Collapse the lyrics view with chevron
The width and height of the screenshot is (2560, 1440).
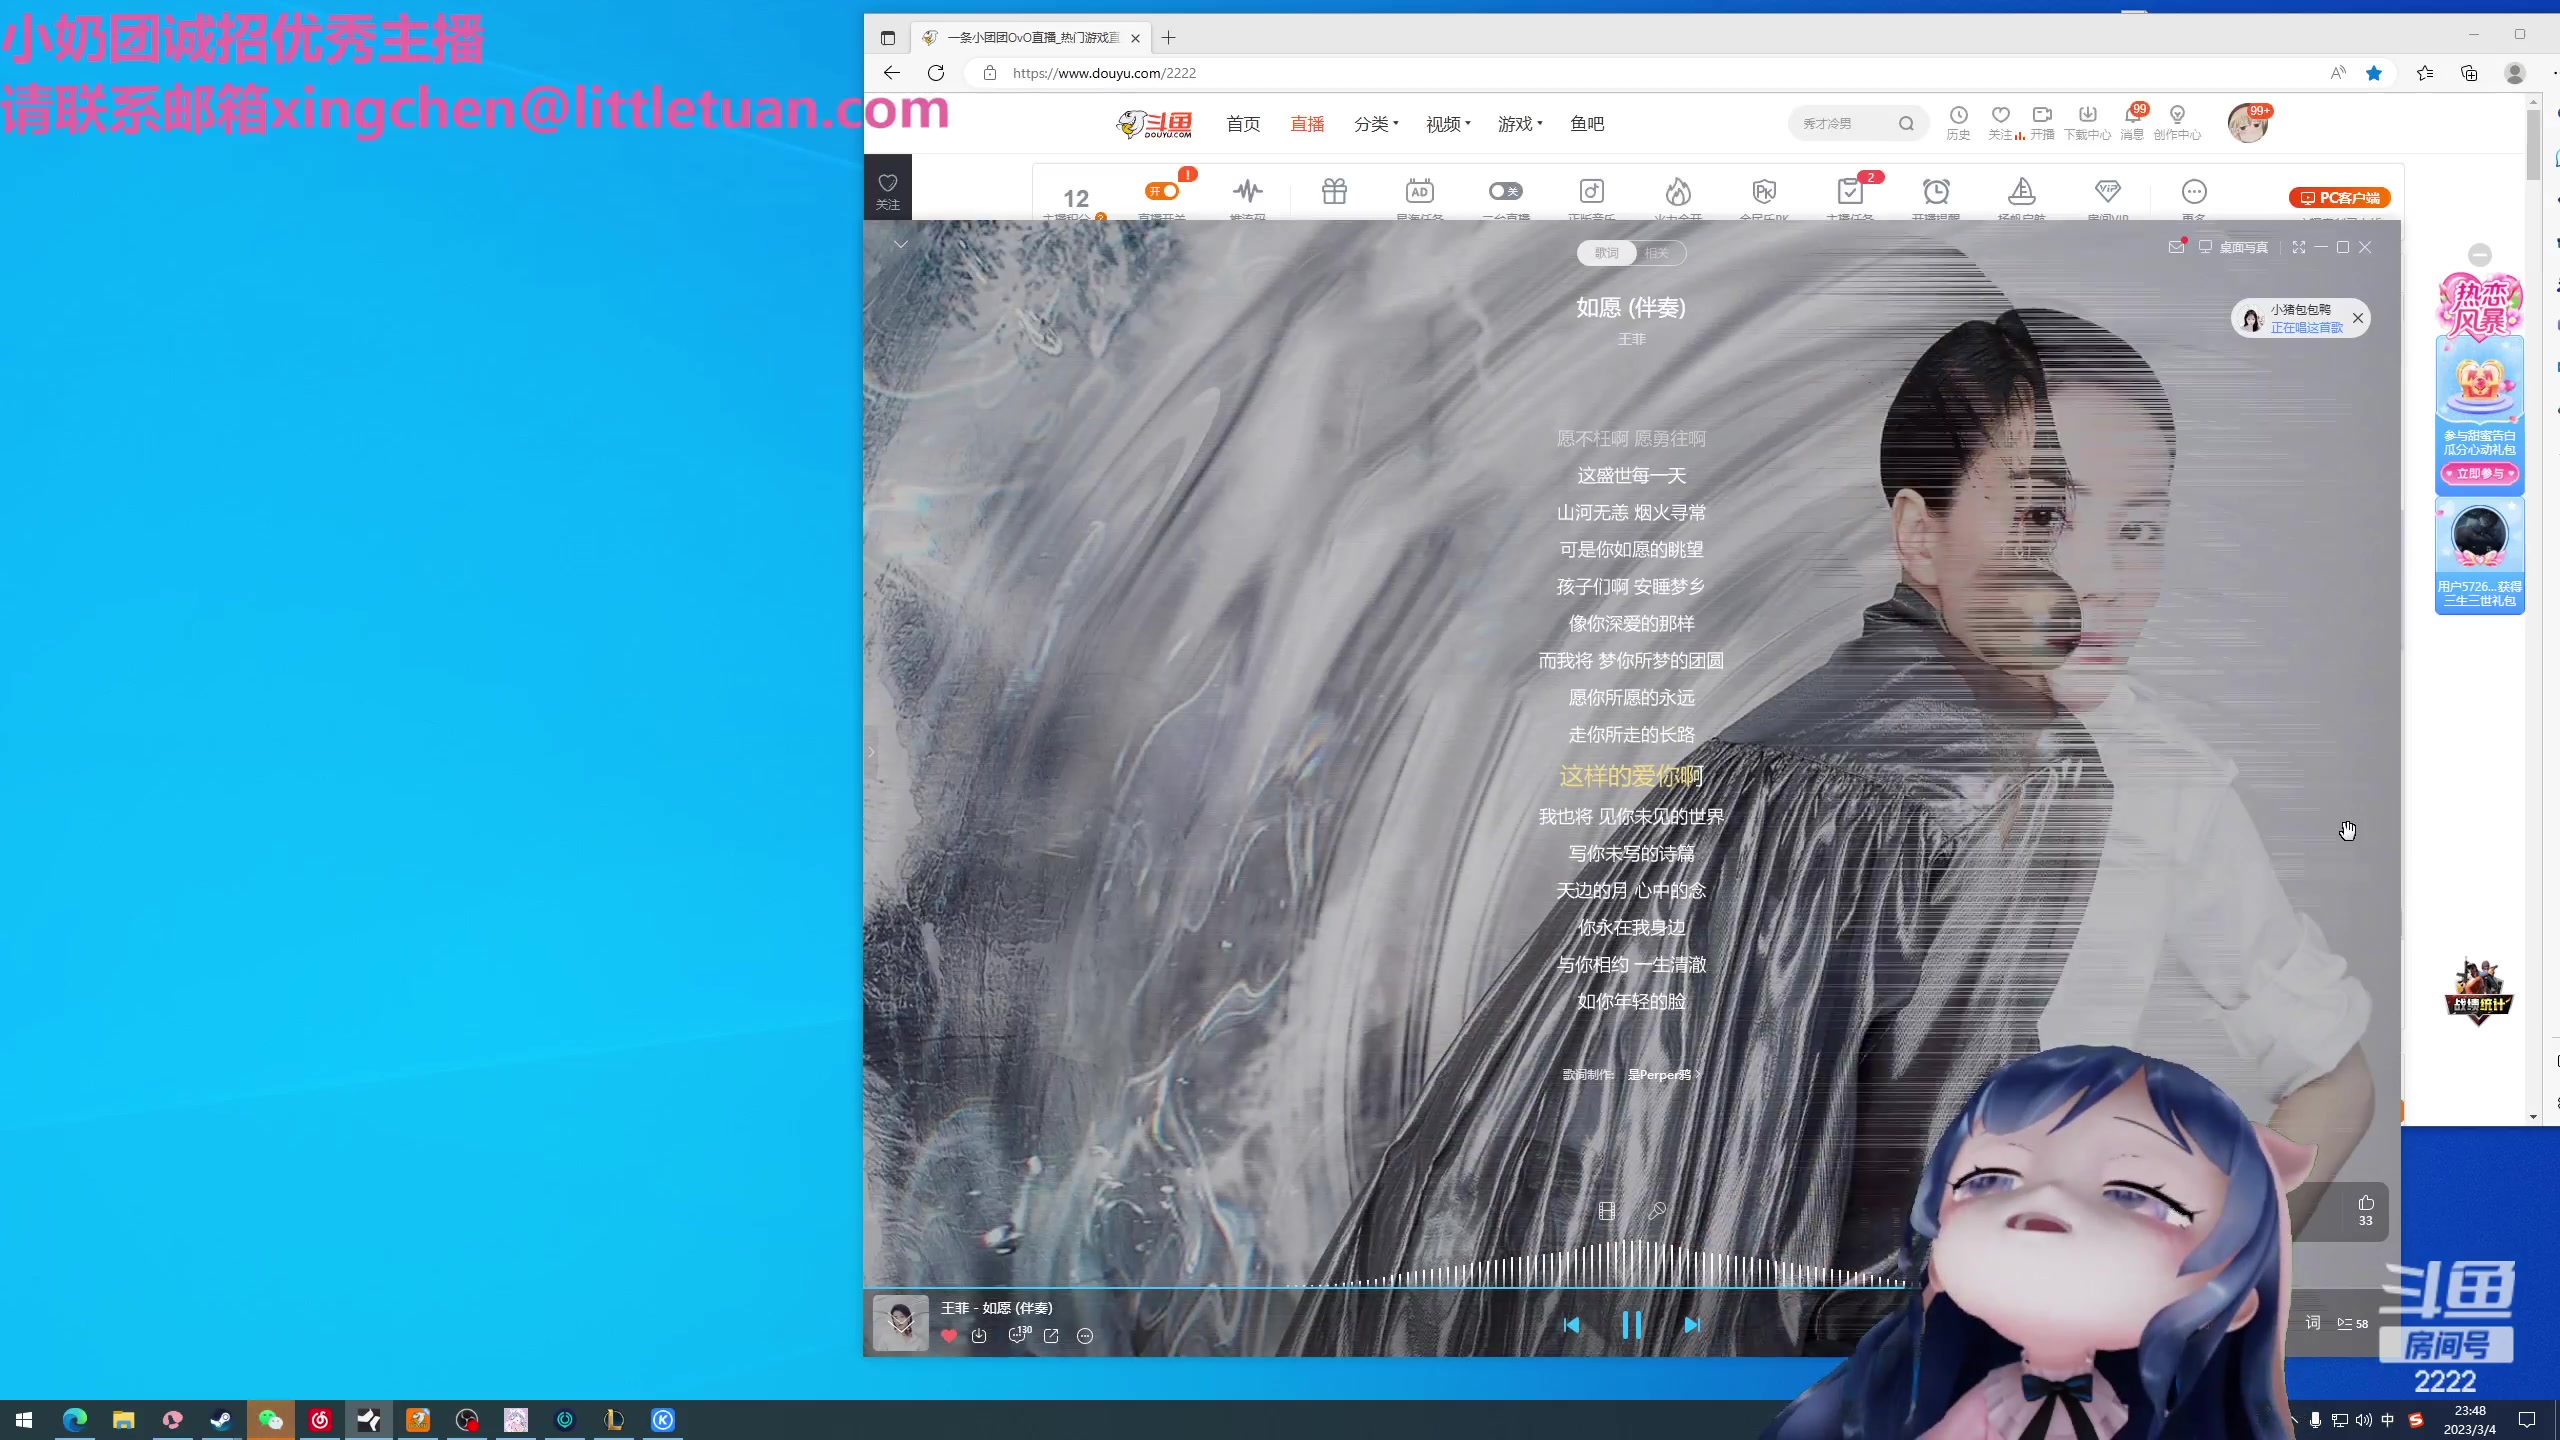tap(901, 245)
